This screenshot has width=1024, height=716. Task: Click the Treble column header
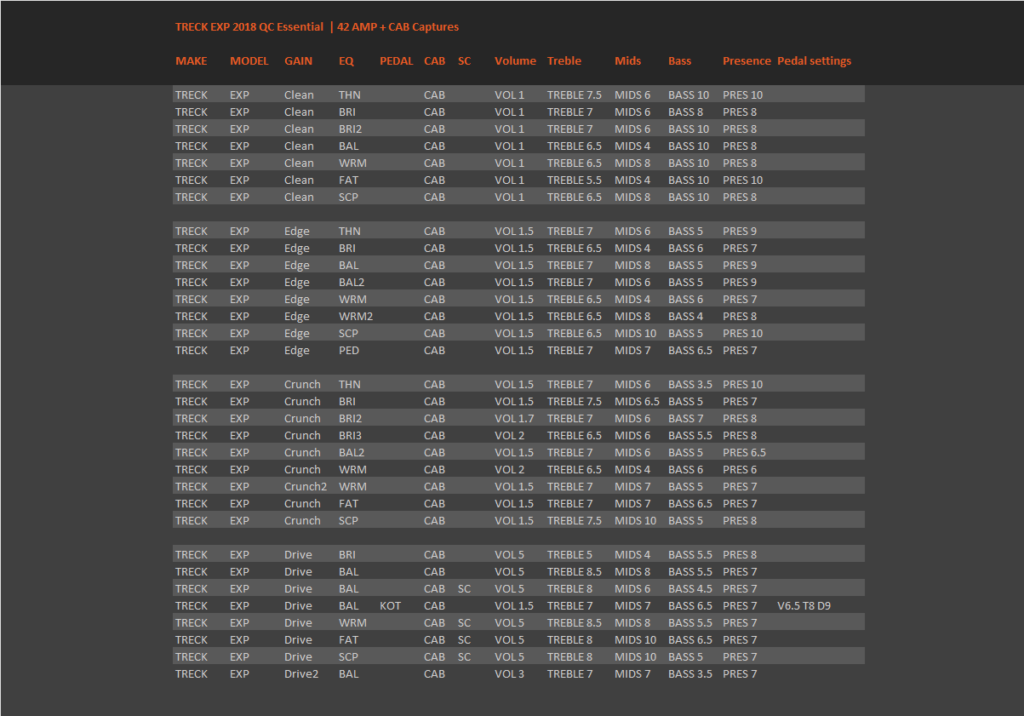click(x=564, y=61)
